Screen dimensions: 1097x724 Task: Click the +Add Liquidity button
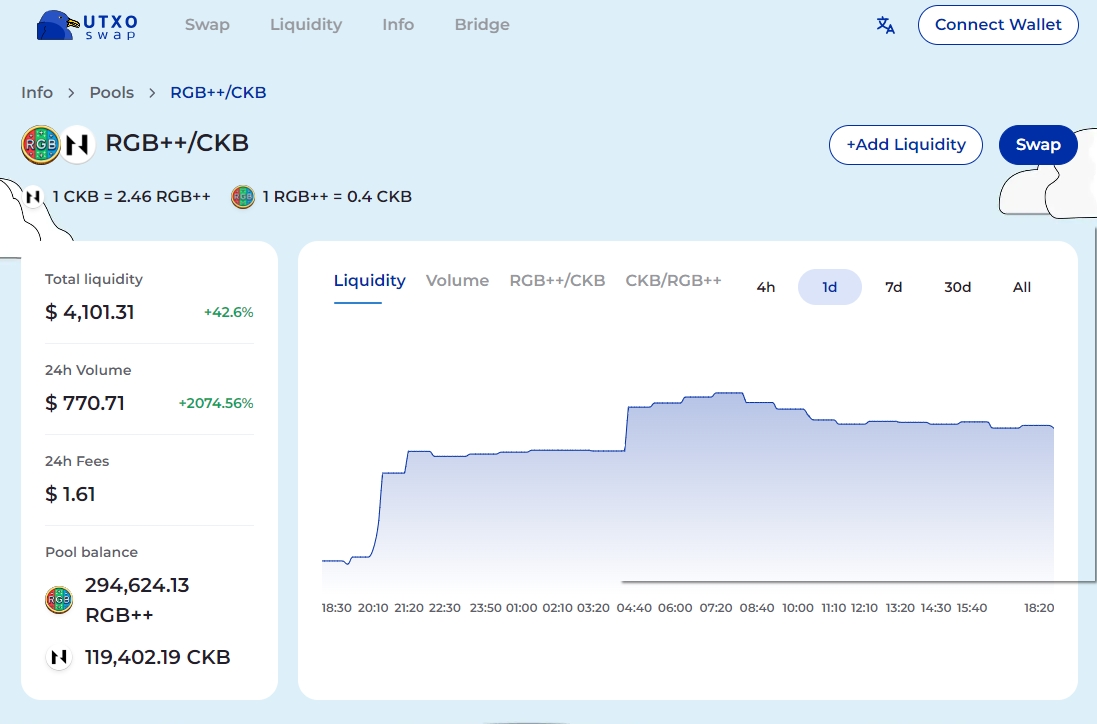pyautogui.click(x=906, y=145)
